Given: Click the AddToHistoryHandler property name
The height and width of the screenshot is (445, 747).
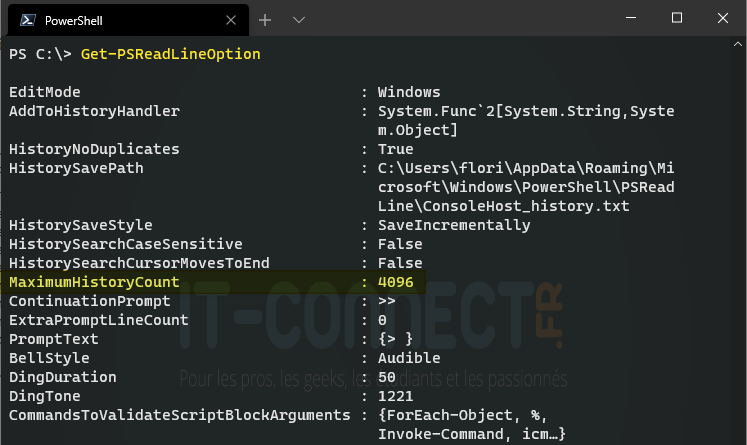Looking at the screenshot, I should click(x=94, y=111).
